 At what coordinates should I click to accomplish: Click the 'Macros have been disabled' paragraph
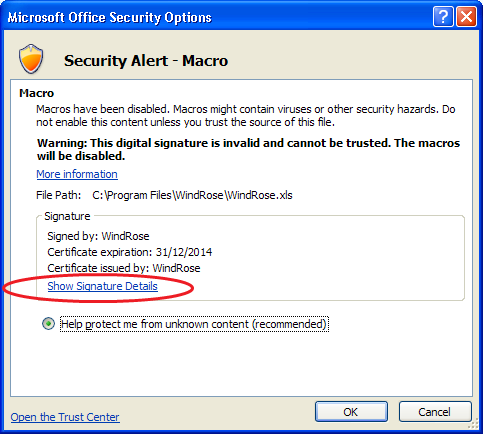click(246, 116)
